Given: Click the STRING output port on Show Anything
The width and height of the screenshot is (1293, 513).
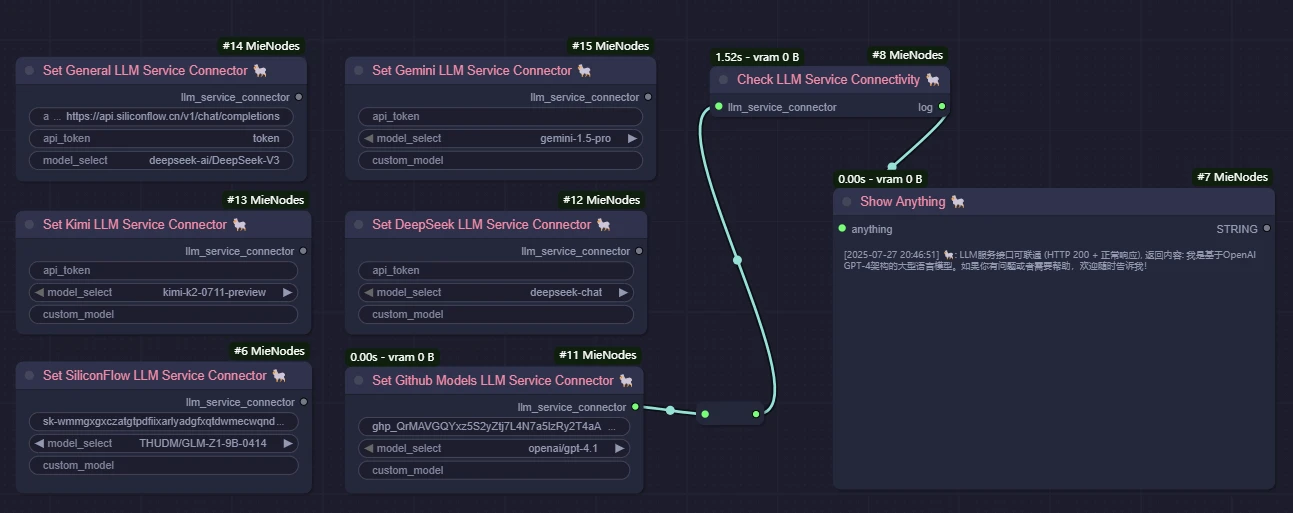Looking at the screenshot, I should click(x=1267, y=228).
